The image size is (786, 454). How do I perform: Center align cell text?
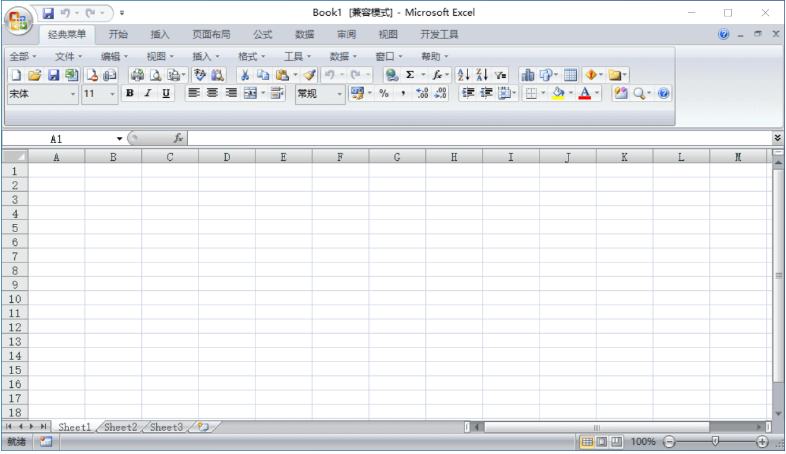coord(212,93)
